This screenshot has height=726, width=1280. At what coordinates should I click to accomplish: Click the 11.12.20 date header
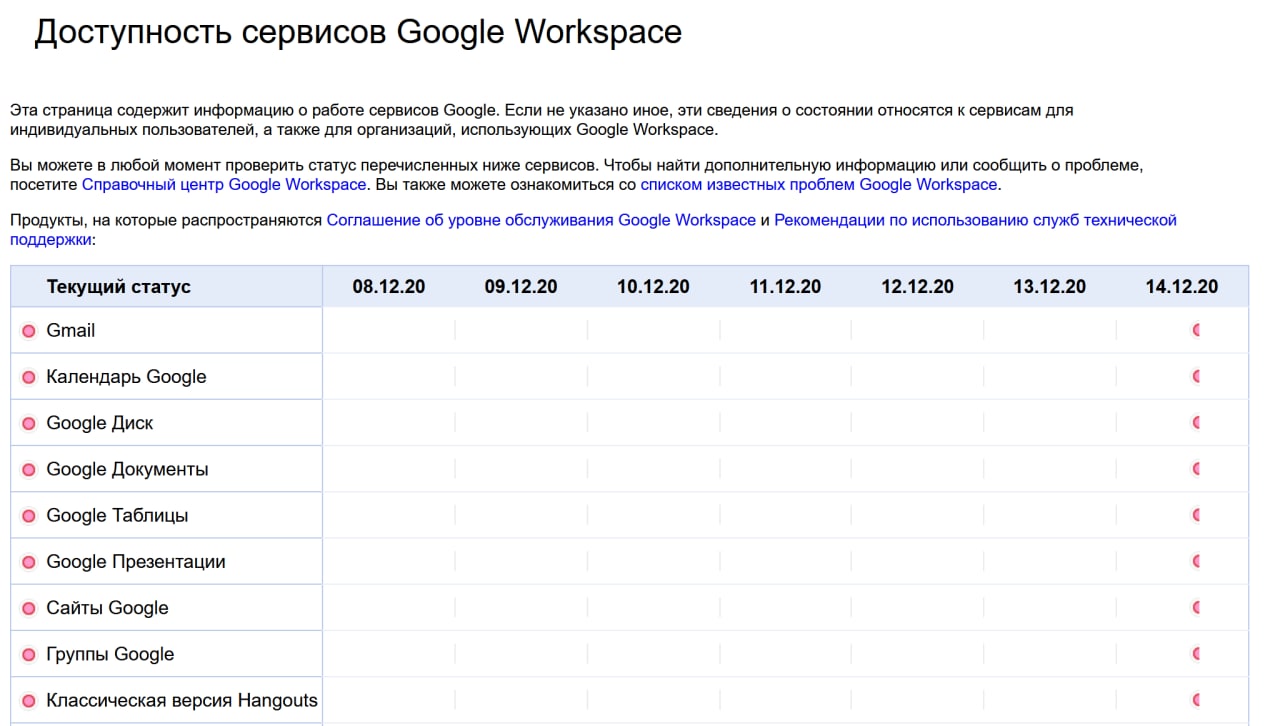coord(785,287)
